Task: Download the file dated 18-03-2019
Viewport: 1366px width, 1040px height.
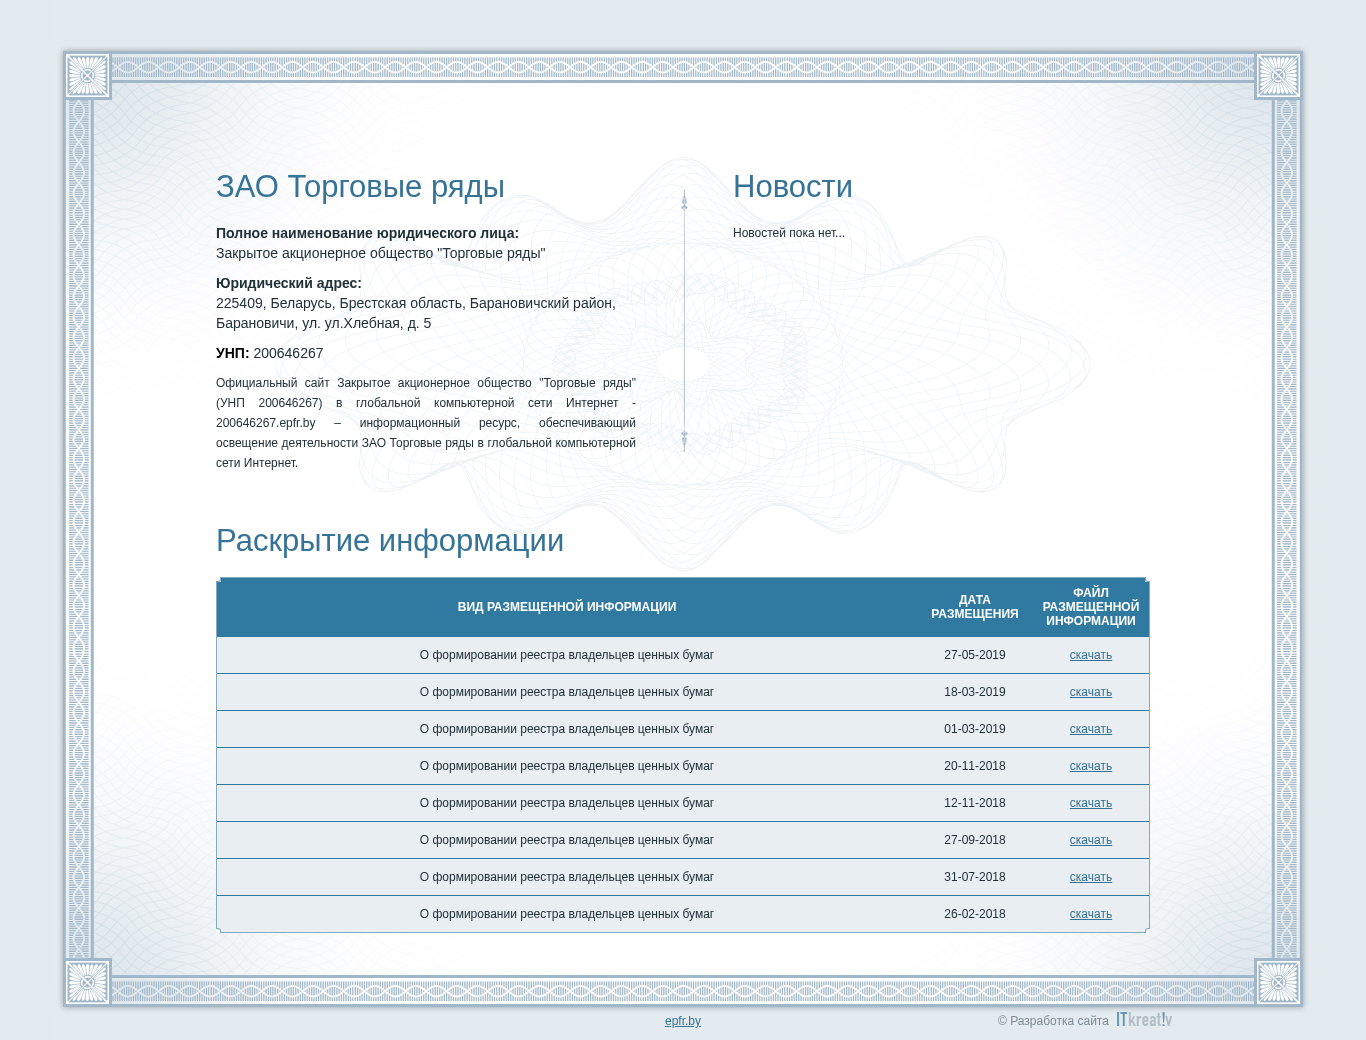Action: (1090, 692)
